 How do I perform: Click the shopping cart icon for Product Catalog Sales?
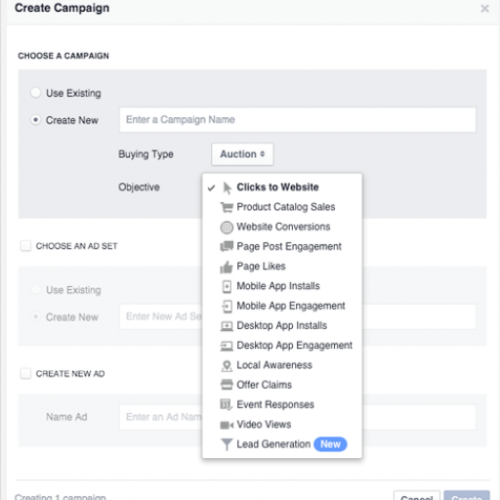coord(227,207)
